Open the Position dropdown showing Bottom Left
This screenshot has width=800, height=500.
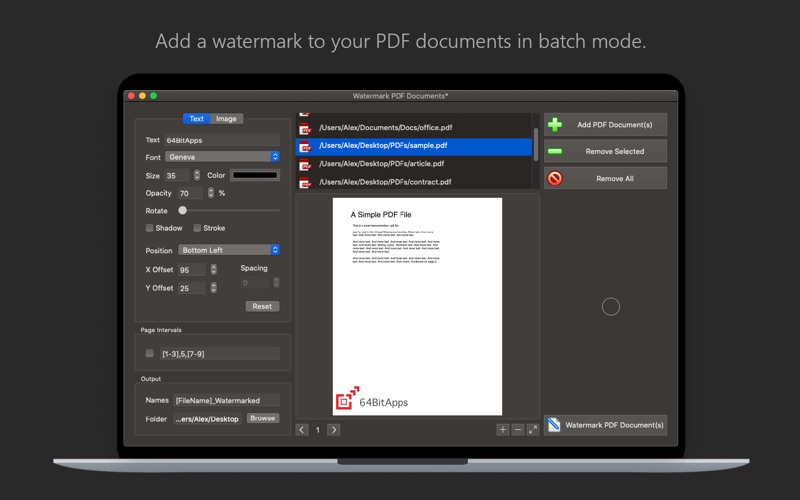[229, 250]
